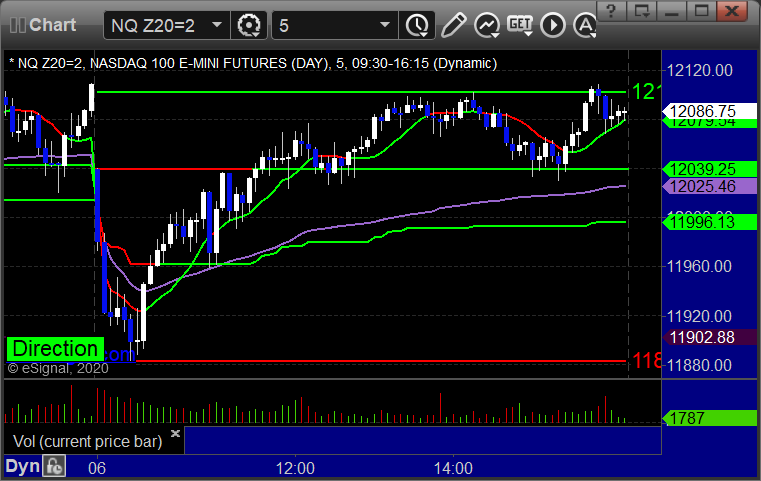Image resolution: width=761 pixels, height=481 pixels.
Task: Select the pencil drawing tools icon
Action: tap(453, 25)
